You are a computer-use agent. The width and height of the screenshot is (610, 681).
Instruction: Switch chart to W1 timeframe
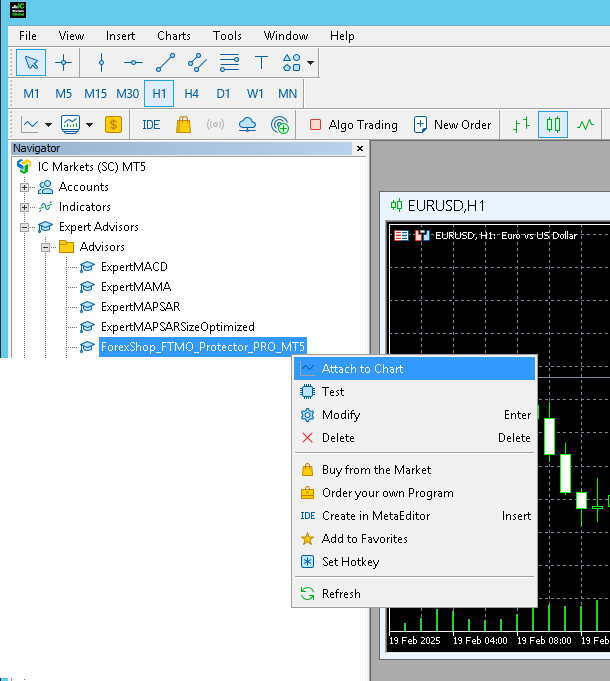(x=255, y=93)
